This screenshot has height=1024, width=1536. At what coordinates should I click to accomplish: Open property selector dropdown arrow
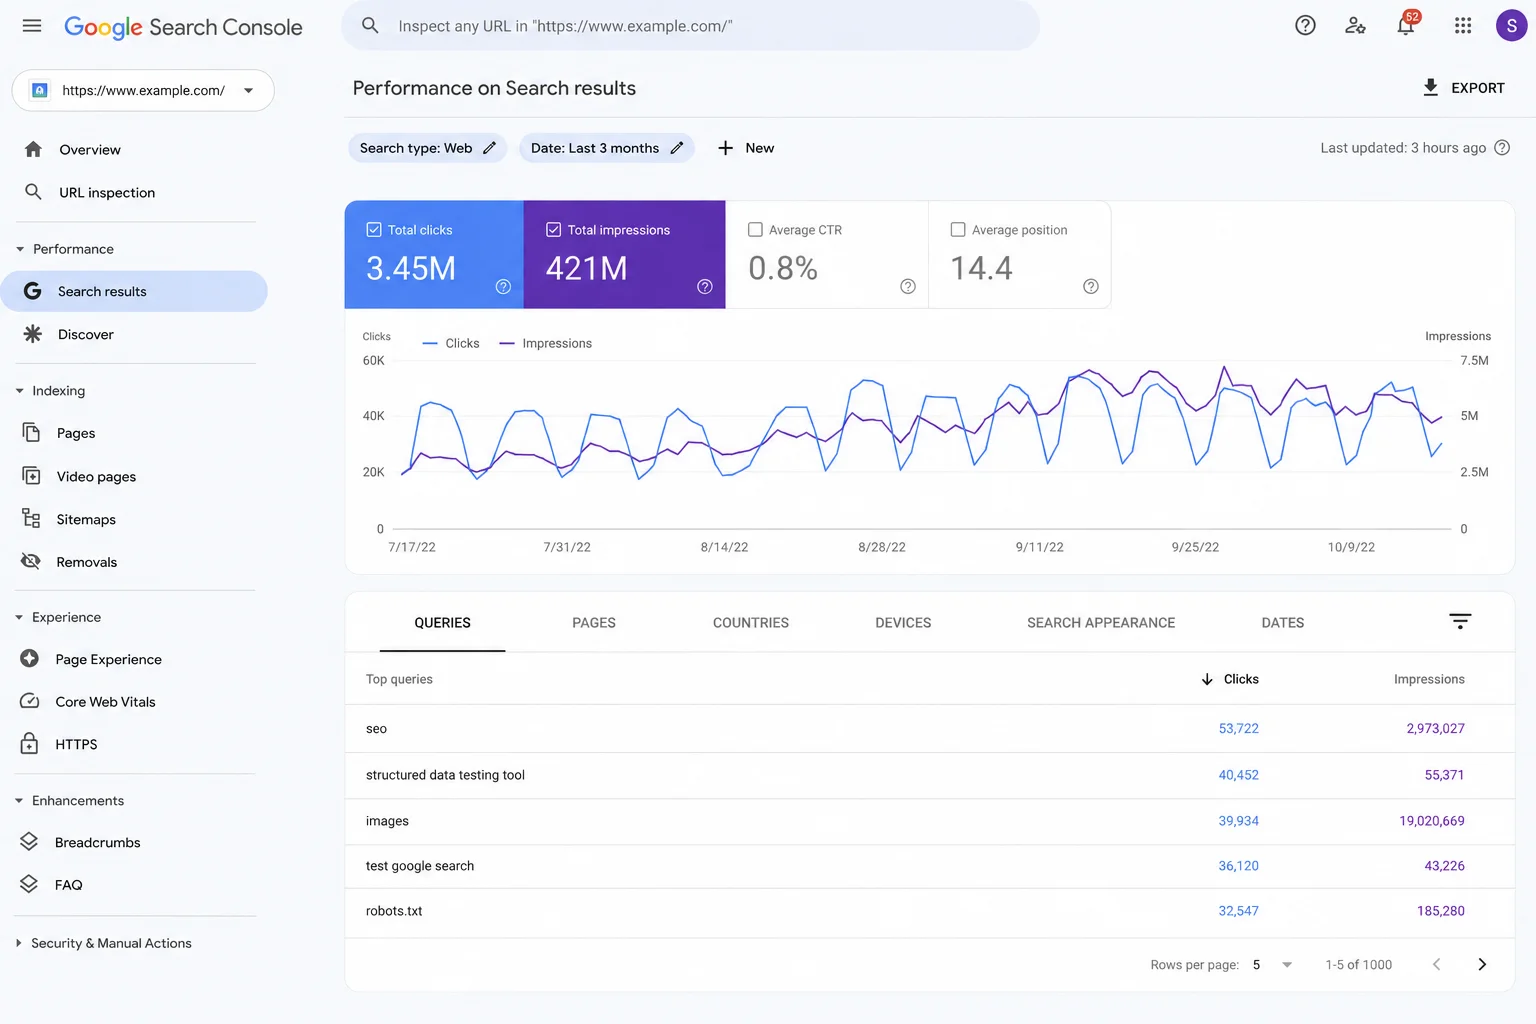point(248,90)
